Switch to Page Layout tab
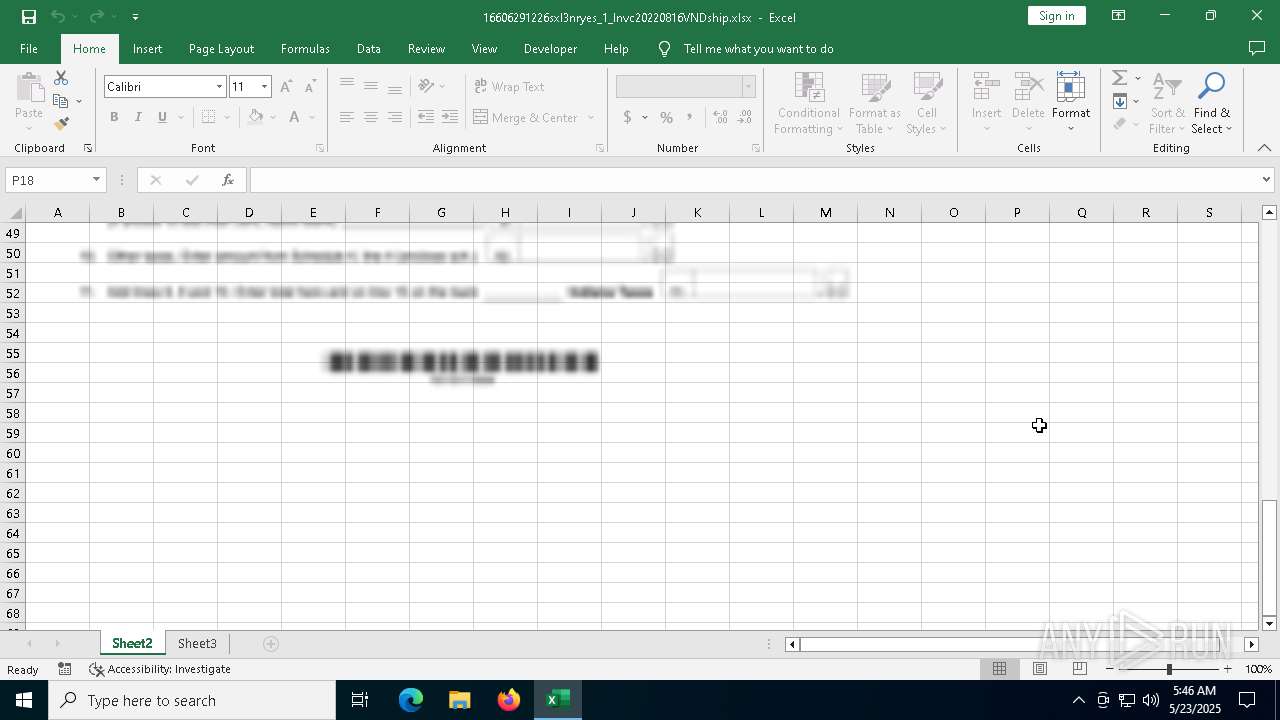 click(x=221, y=48)
